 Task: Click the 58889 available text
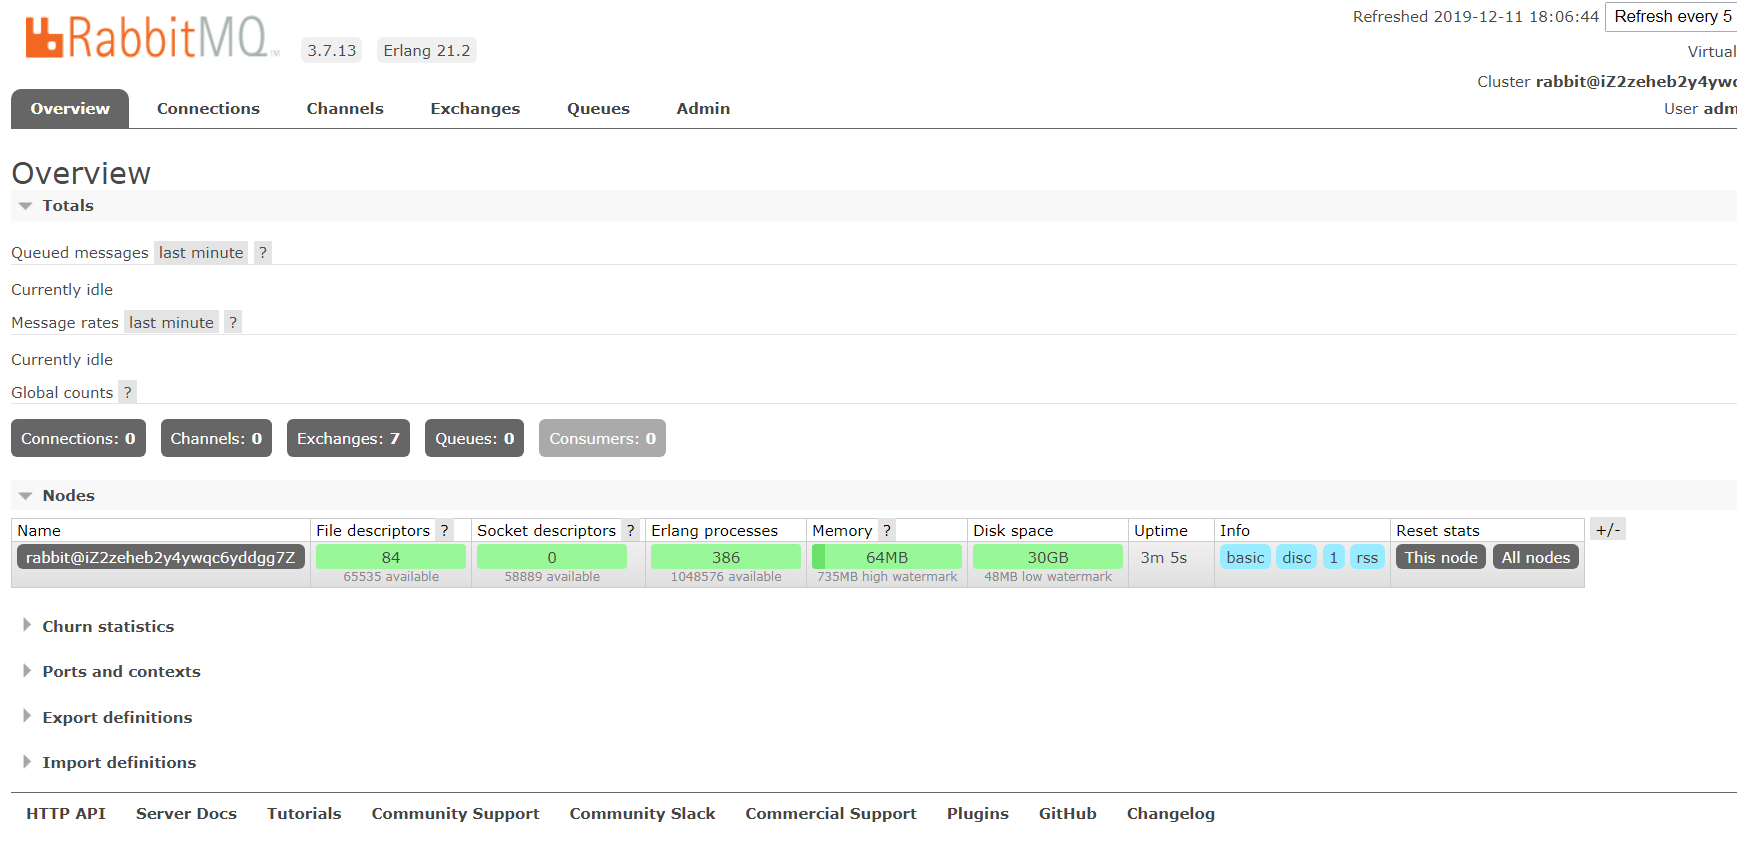(x=552, y=577)
